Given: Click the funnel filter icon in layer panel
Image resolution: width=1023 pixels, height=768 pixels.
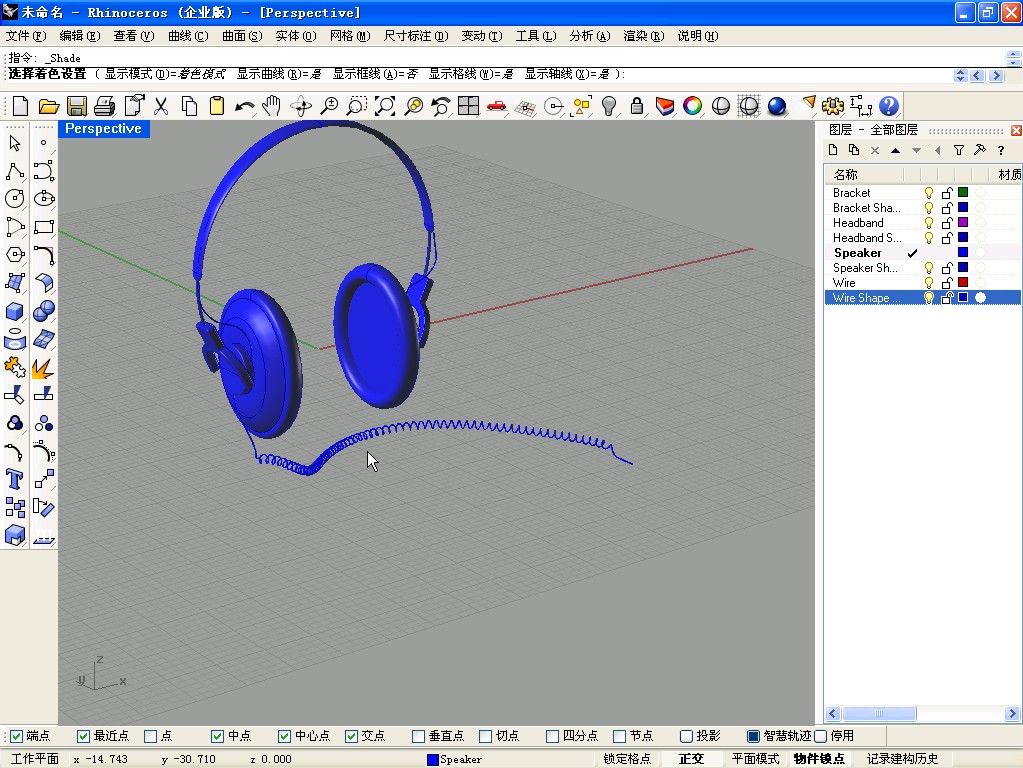Looking at the screenshot, I should [958, 150].
